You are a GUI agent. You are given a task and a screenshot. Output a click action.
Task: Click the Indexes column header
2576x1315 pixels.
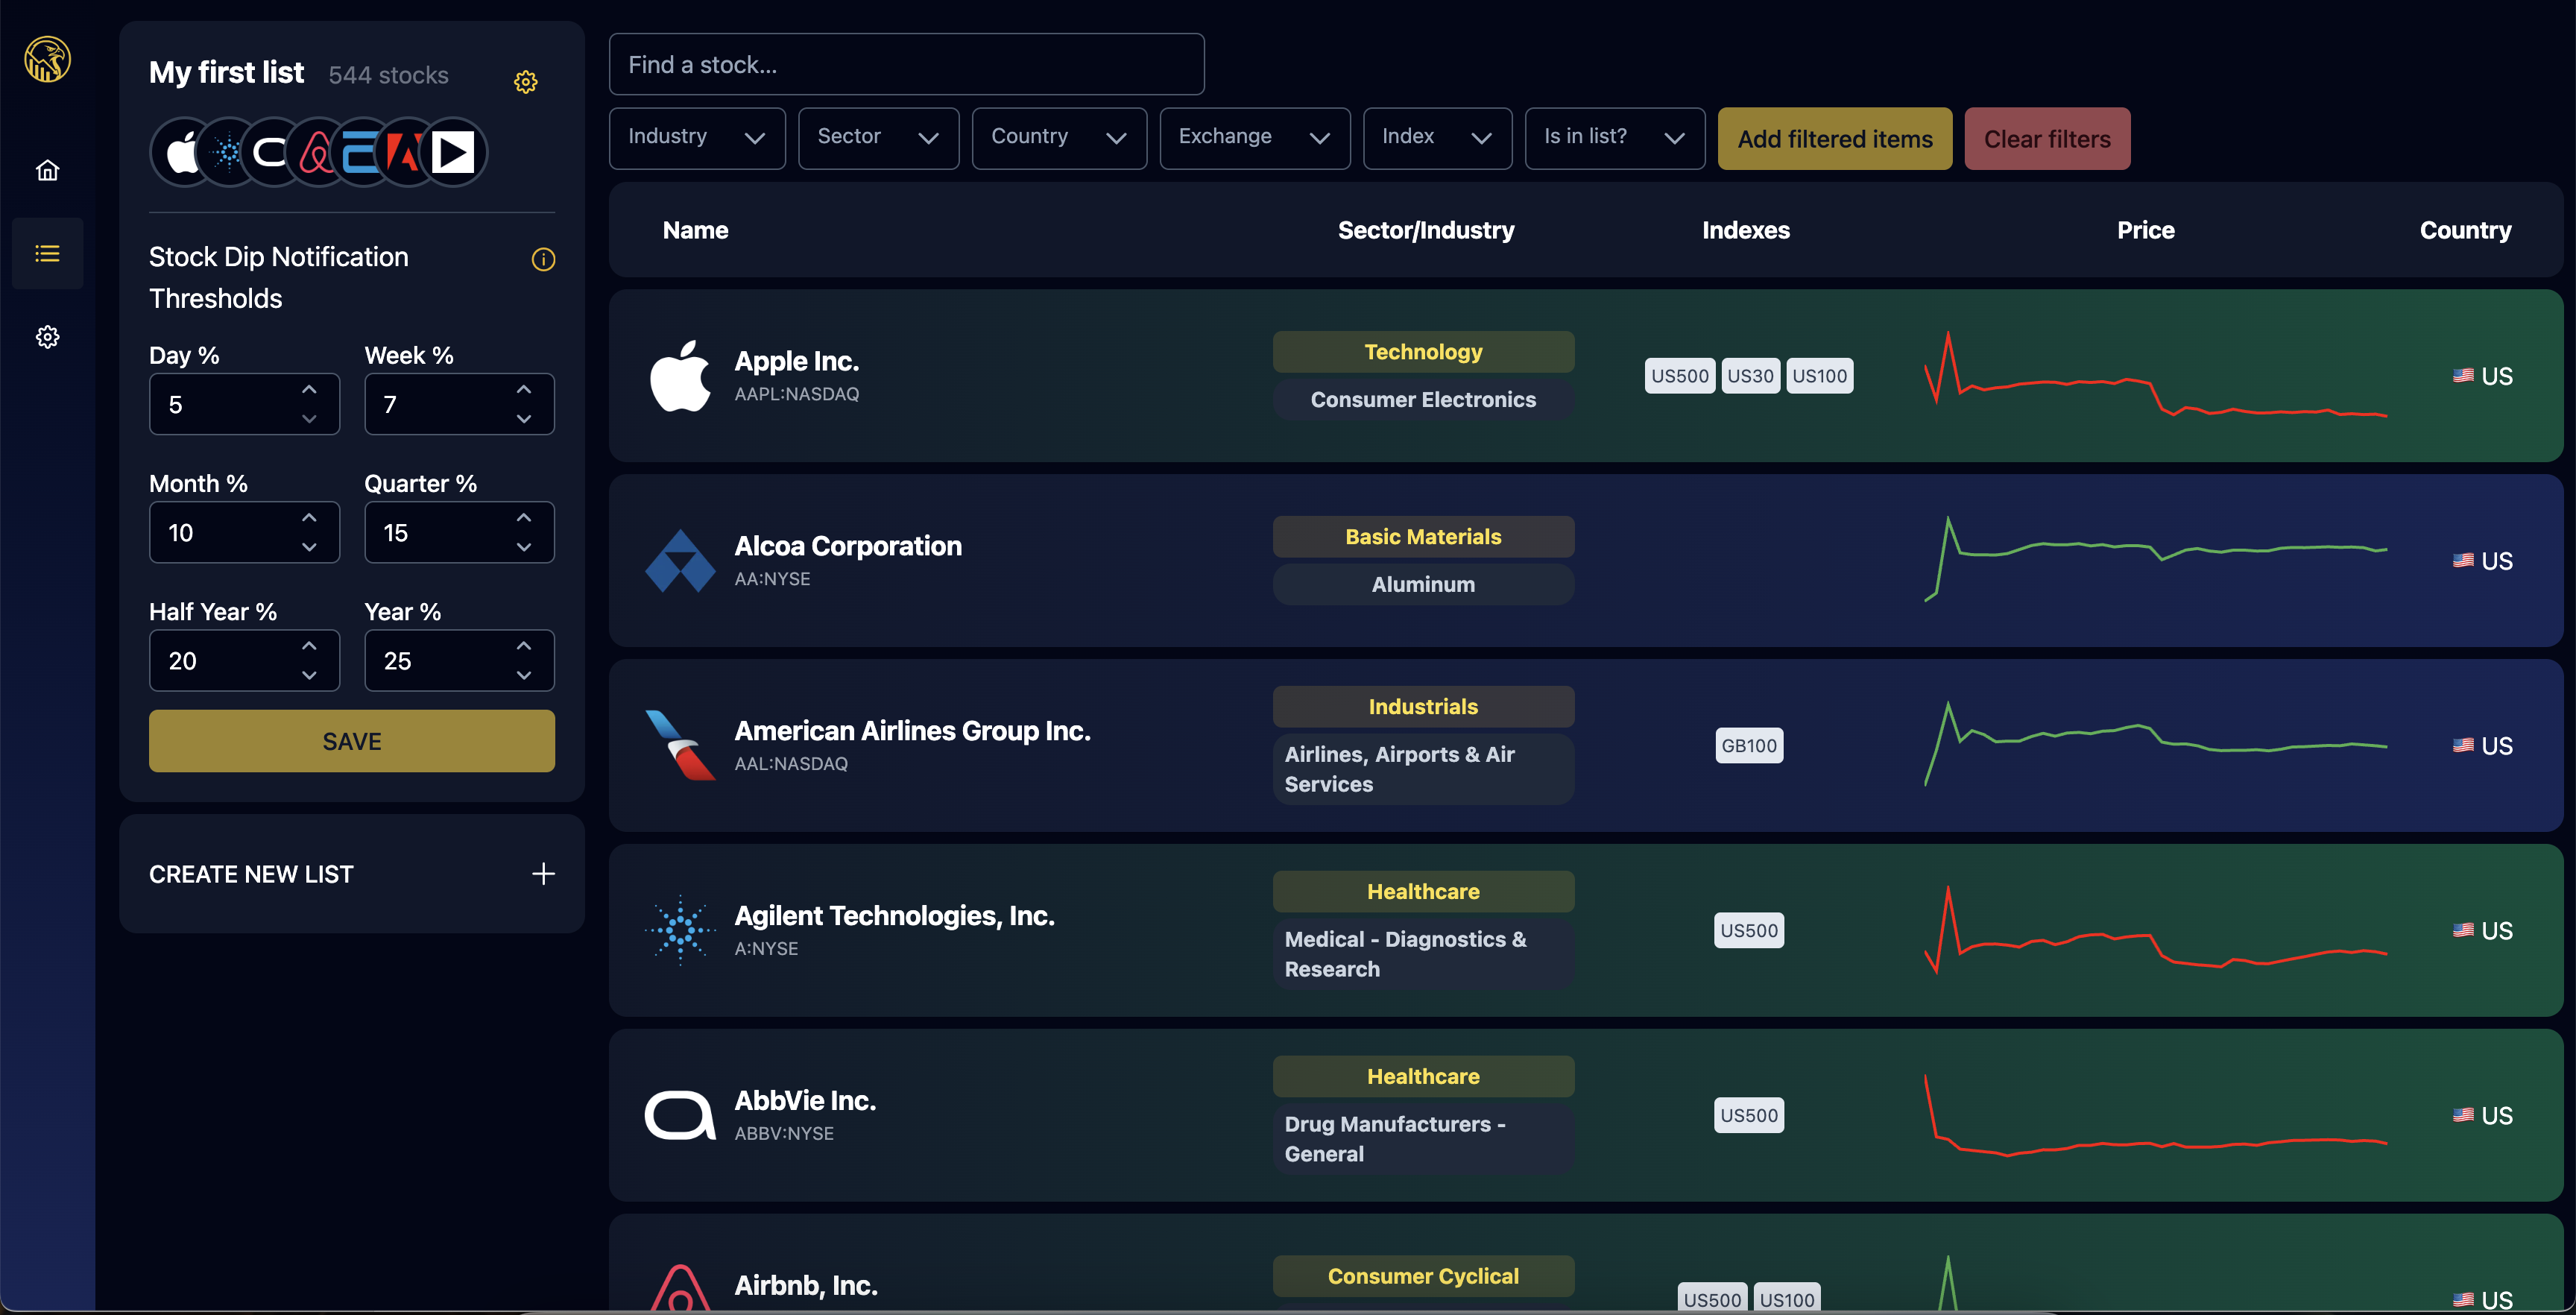pyautogui.click(x=1746, y=230)
